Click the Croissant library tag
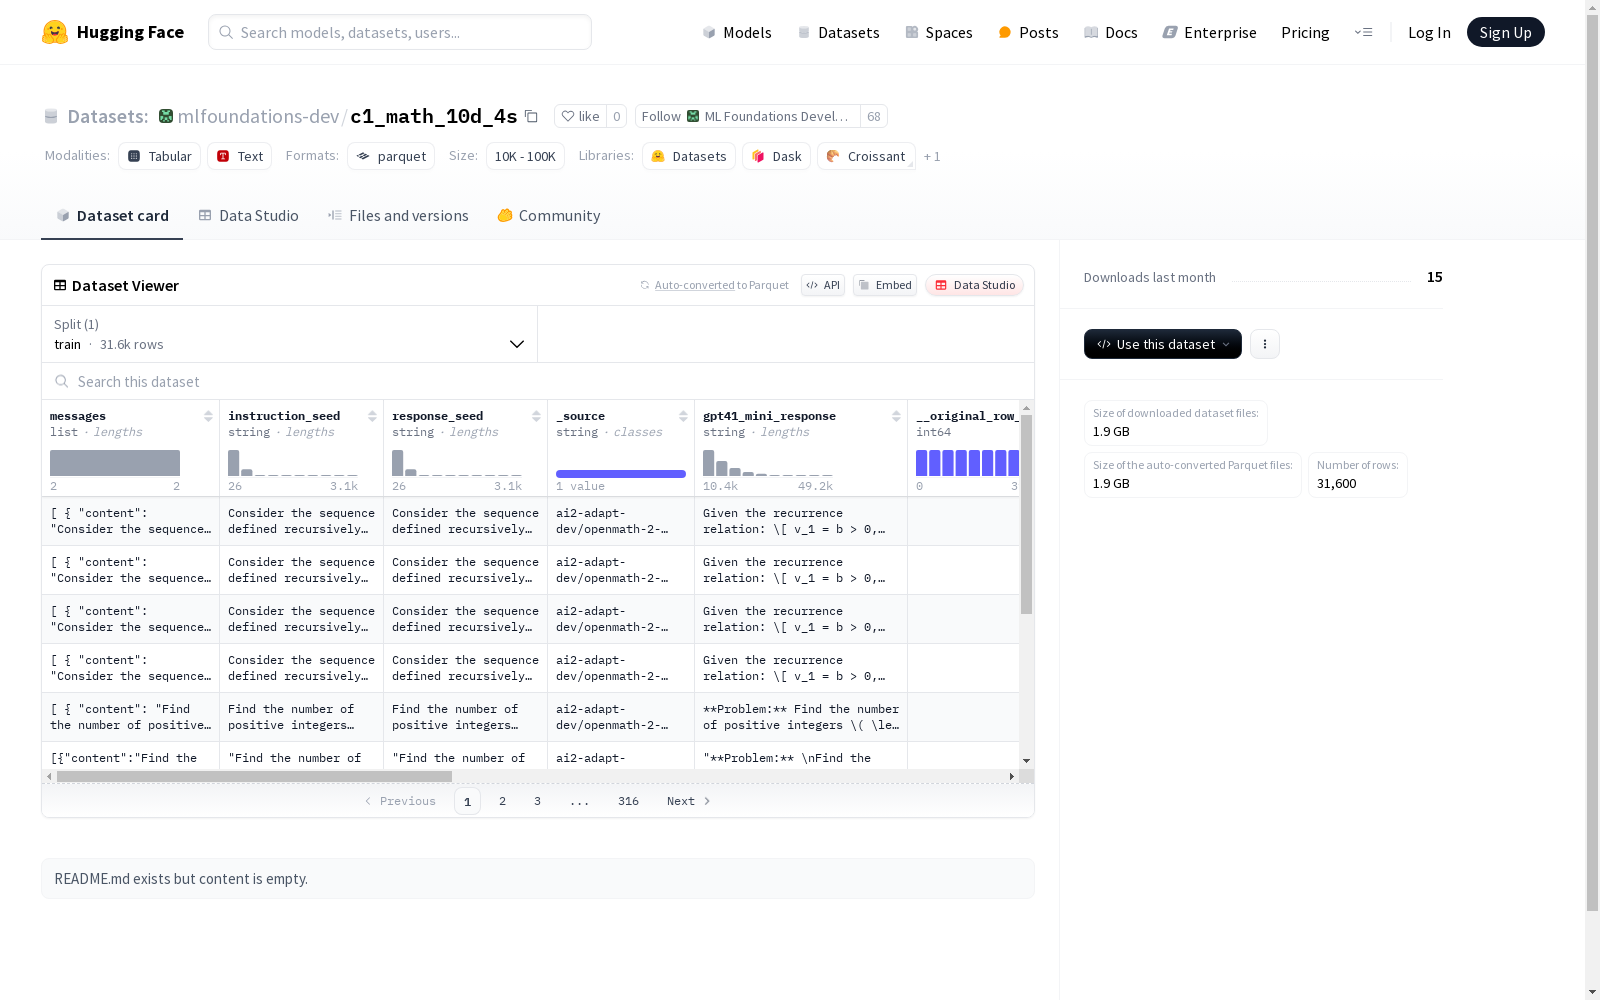Viewport: 1600px width, 1000px height. click(866, 156)
